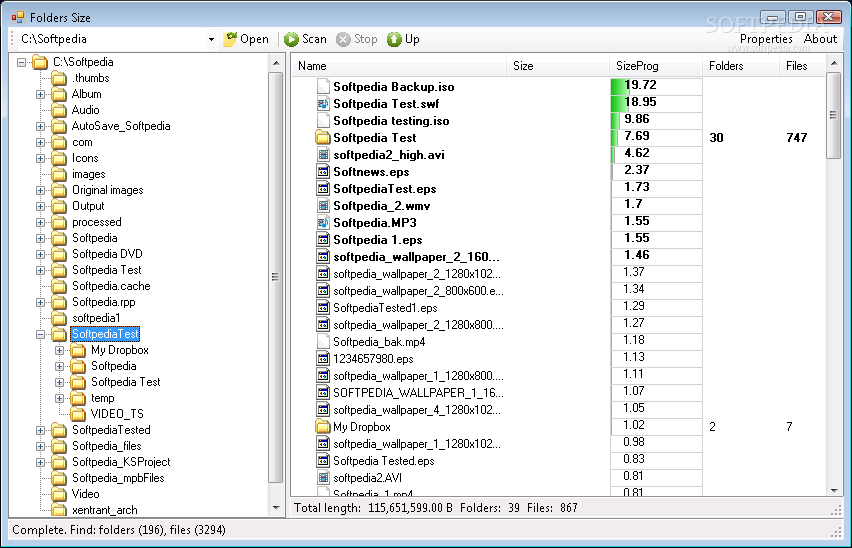Click the Softpedia Test.swf file icon
This screenshot has width=852, height=548.
pos(323,104)
